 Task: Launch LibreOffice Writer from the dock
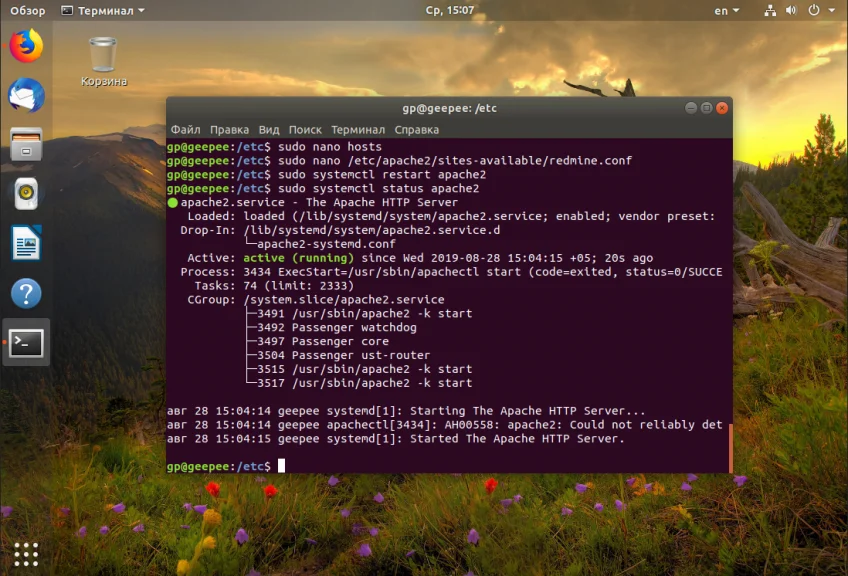(26, 243)
